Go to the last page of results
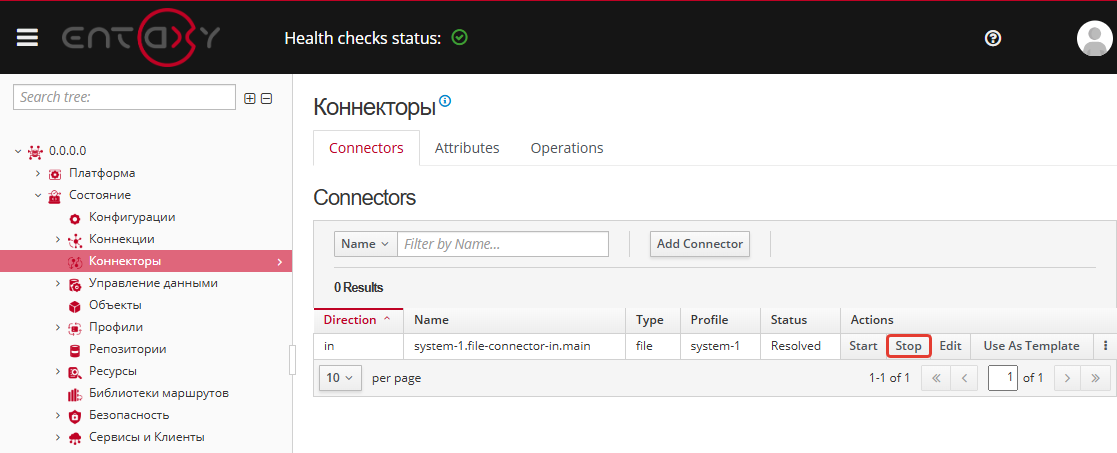The height and width of the screenshot is (453, 1117). pyautogui.click(x=1096, y=378)
